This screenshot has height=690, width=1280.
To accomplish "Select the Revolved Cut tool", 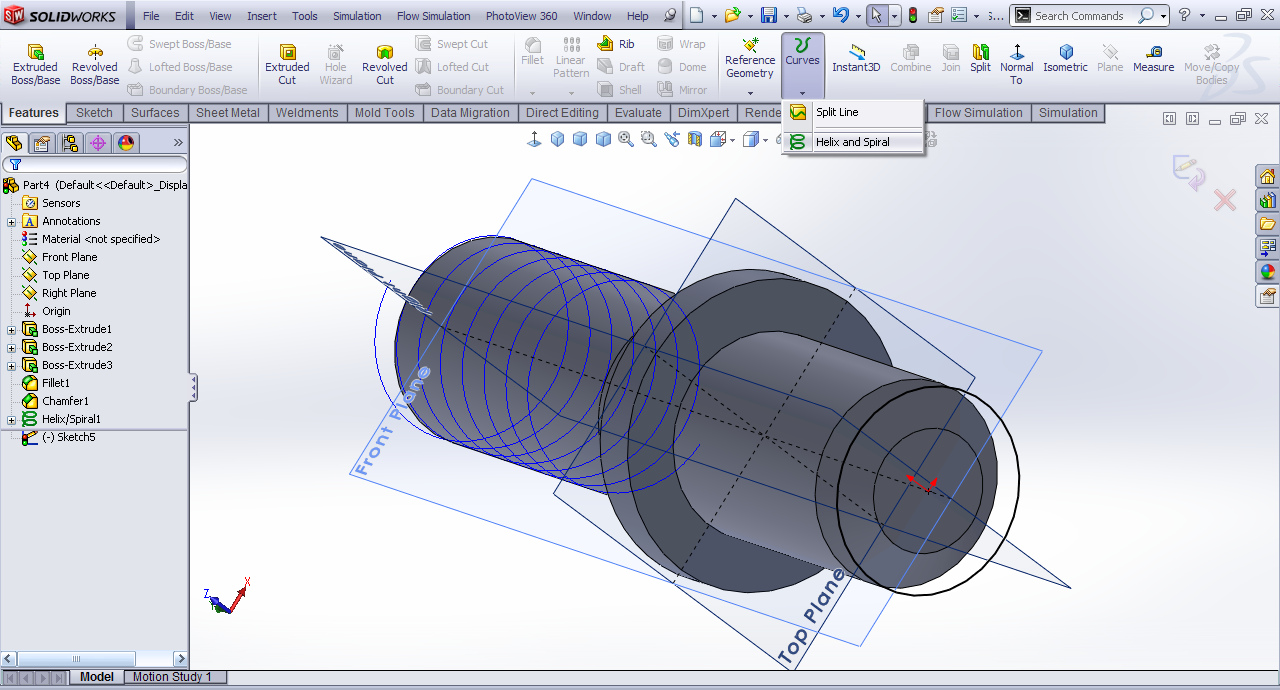I will [x=384, y=64].
